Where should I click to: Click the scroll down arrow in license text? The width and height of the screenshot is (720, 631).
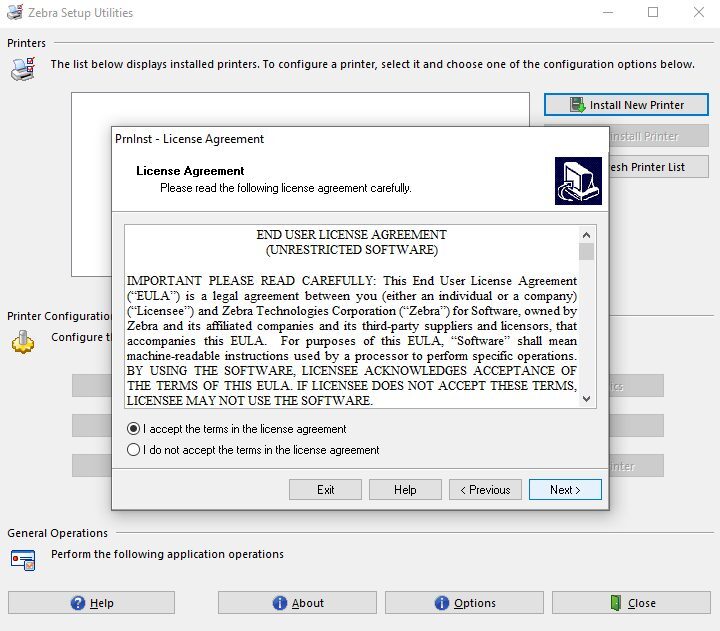(x=586, y=399)
